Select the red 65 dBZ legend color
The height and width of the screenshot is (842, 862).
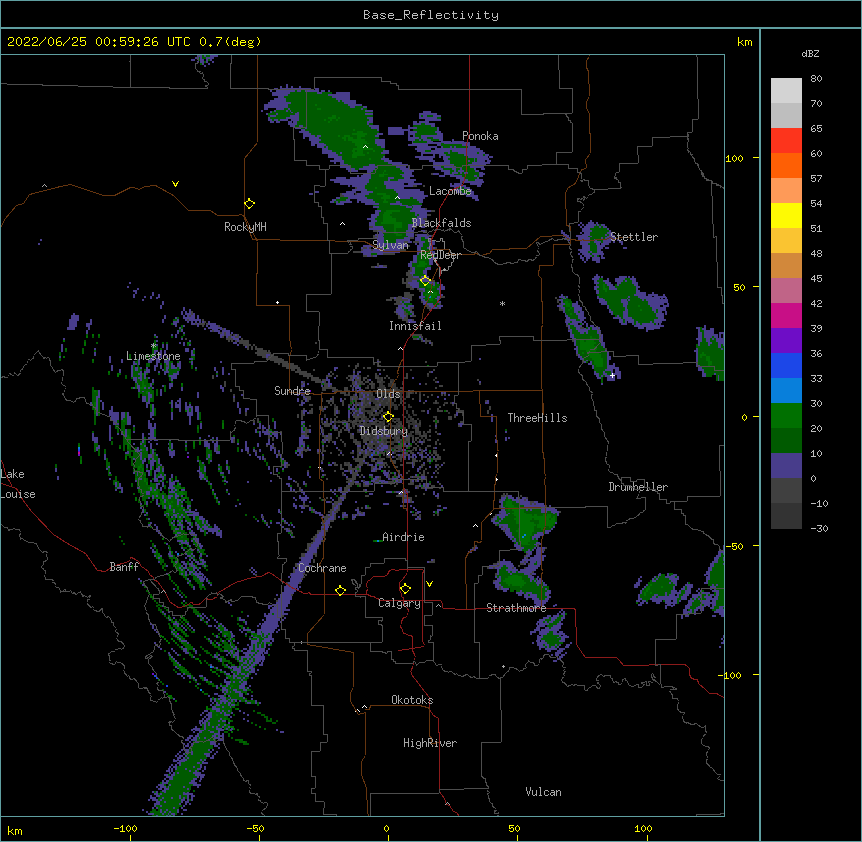click(786, 141)
